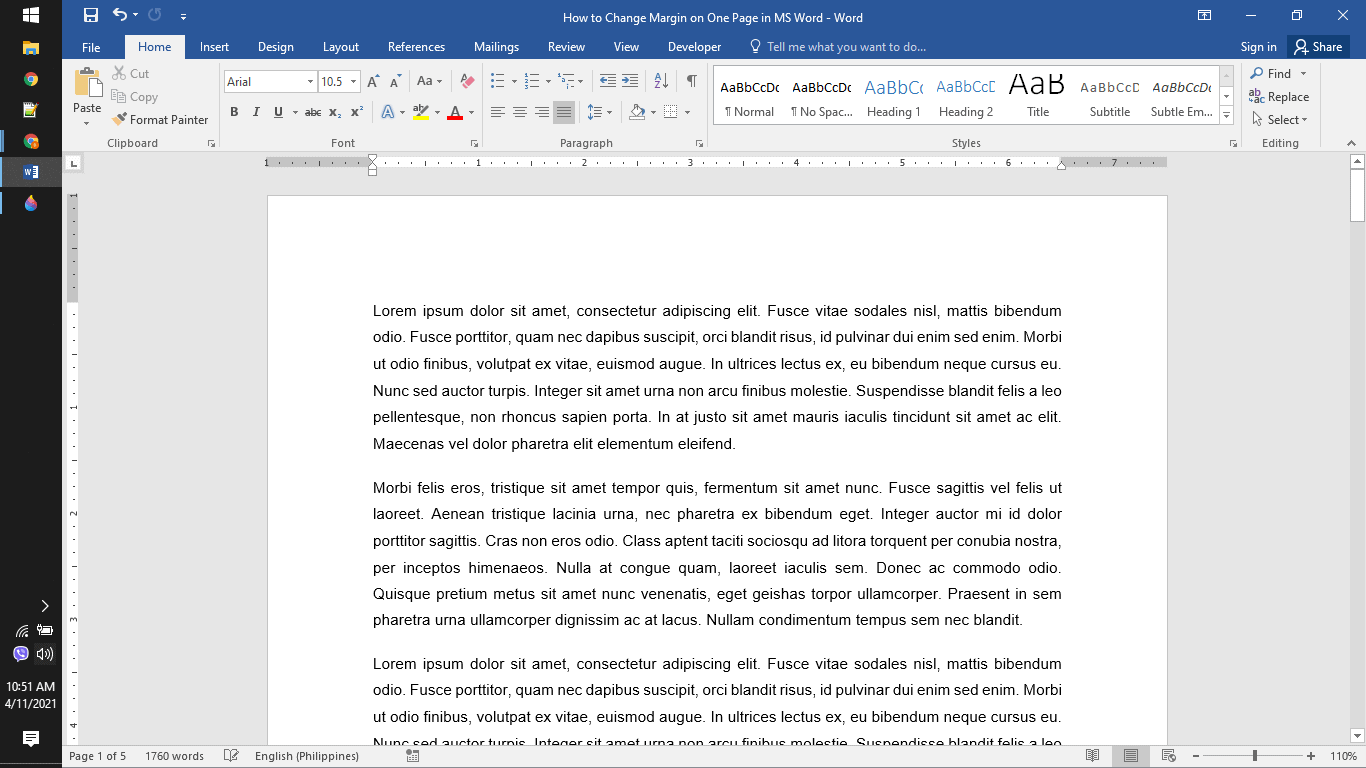Center align the paragraph
The image size is (1366, 768).
tap(519, 112)
